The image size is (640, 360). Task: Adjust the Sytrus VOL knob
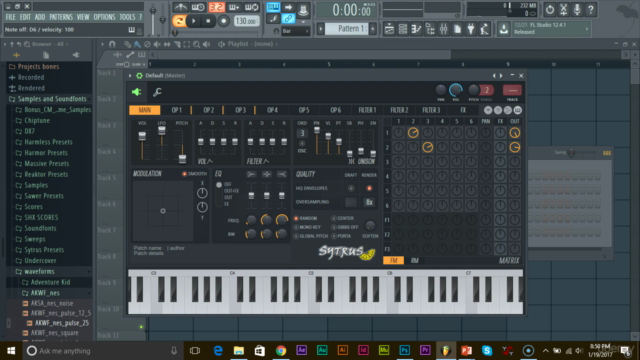pos(456,90)
